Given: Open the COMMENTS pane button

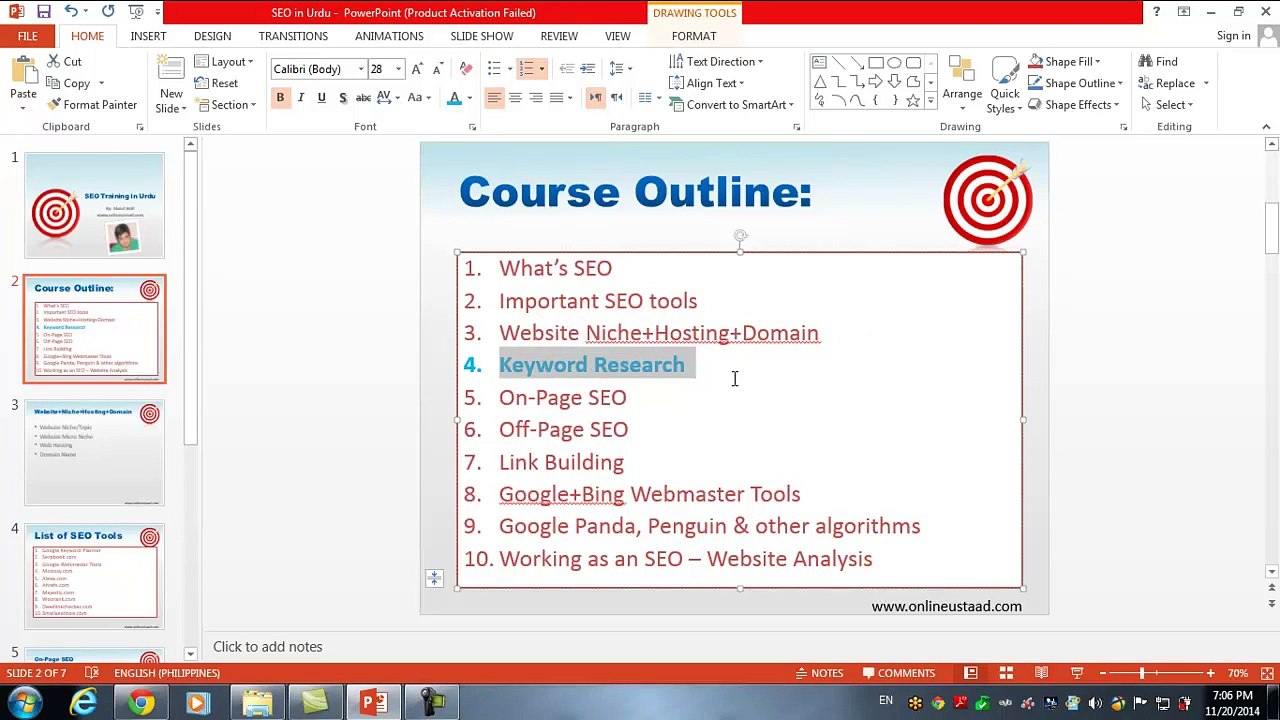Looking at the screenshot, I should click(x=898, y=673).
